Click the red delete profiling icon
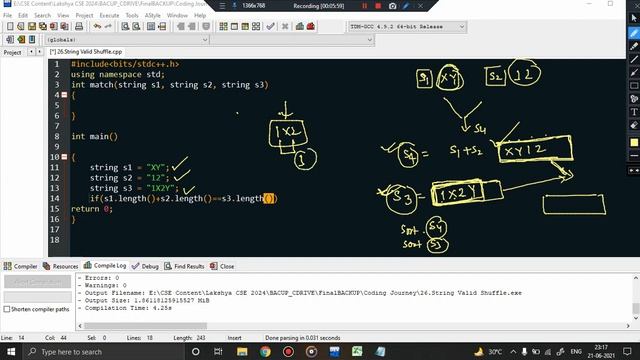The width and height of the screenshot is (640, 360). click(x=311, y=27)
